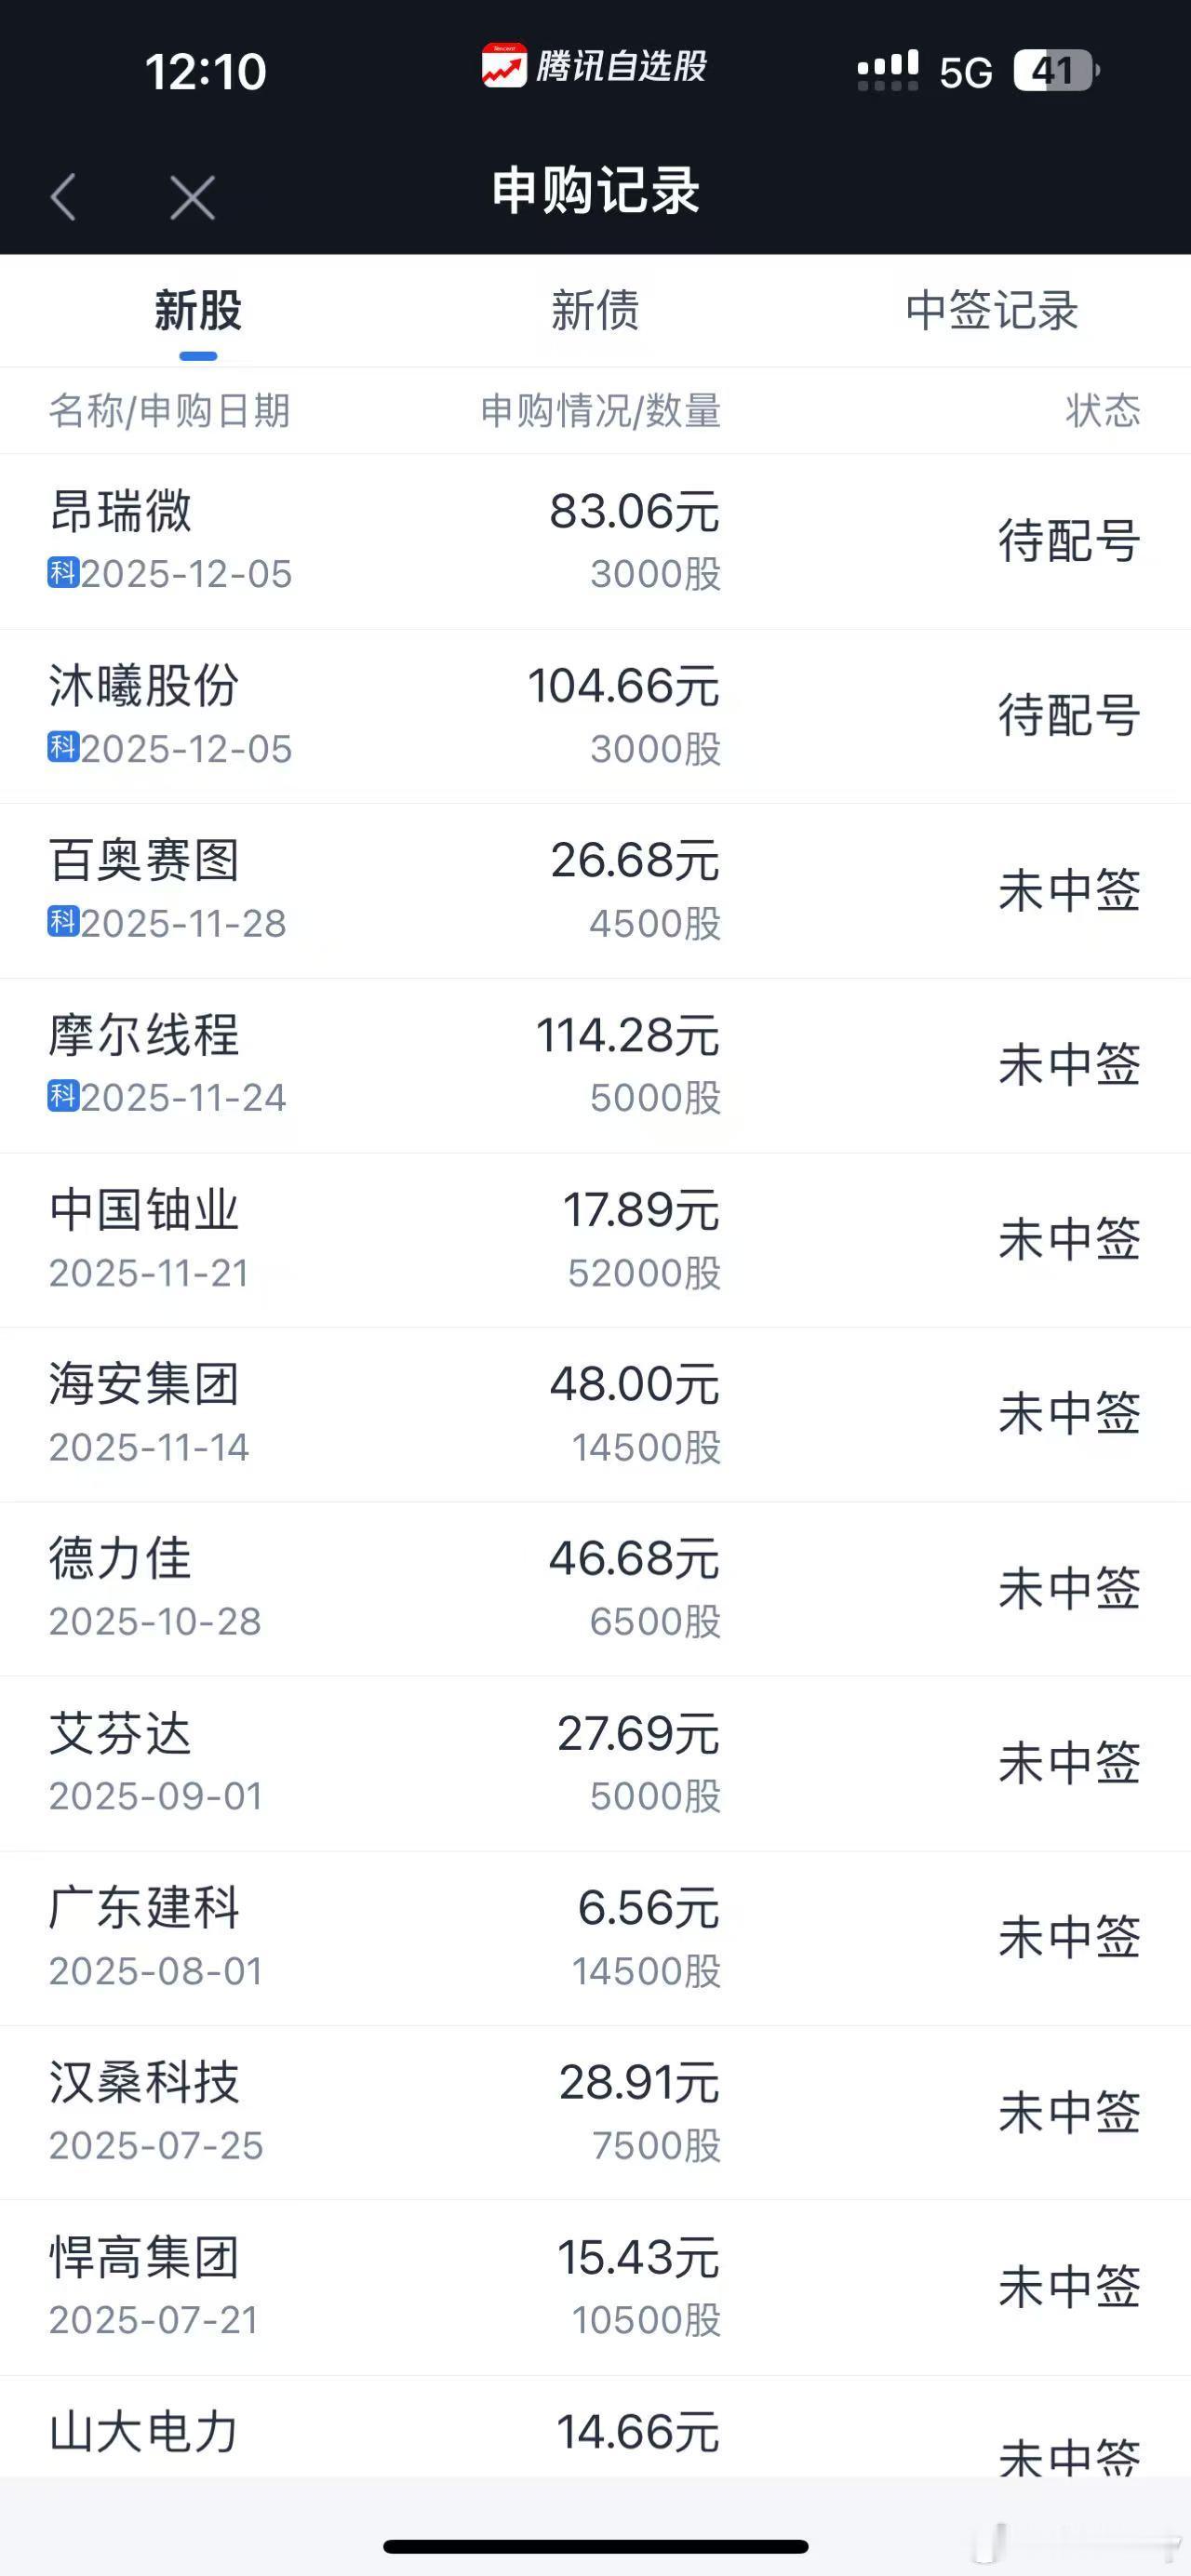The image size is (1191, 2576).
Task: Close the page with X icon
Action: [192, 197]
